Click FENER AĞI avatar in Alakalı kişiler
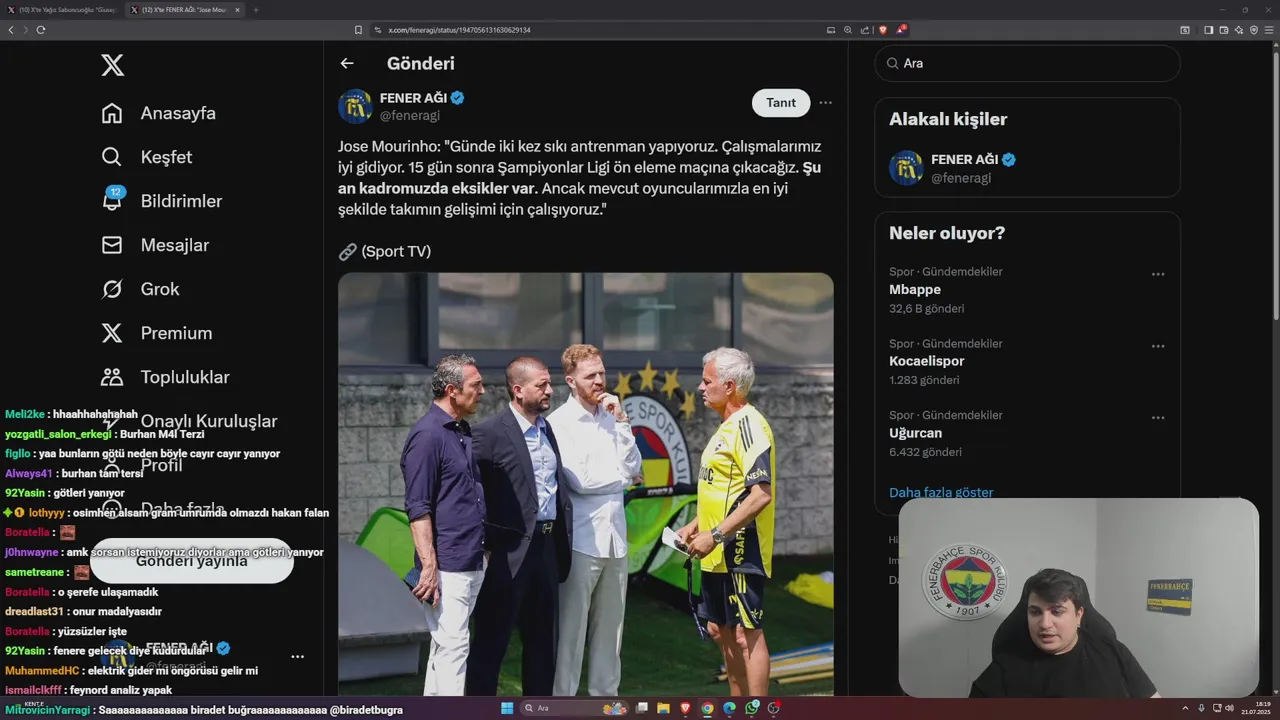Image resolution: width=1280 pixels, height=720 pixels. 906,168
